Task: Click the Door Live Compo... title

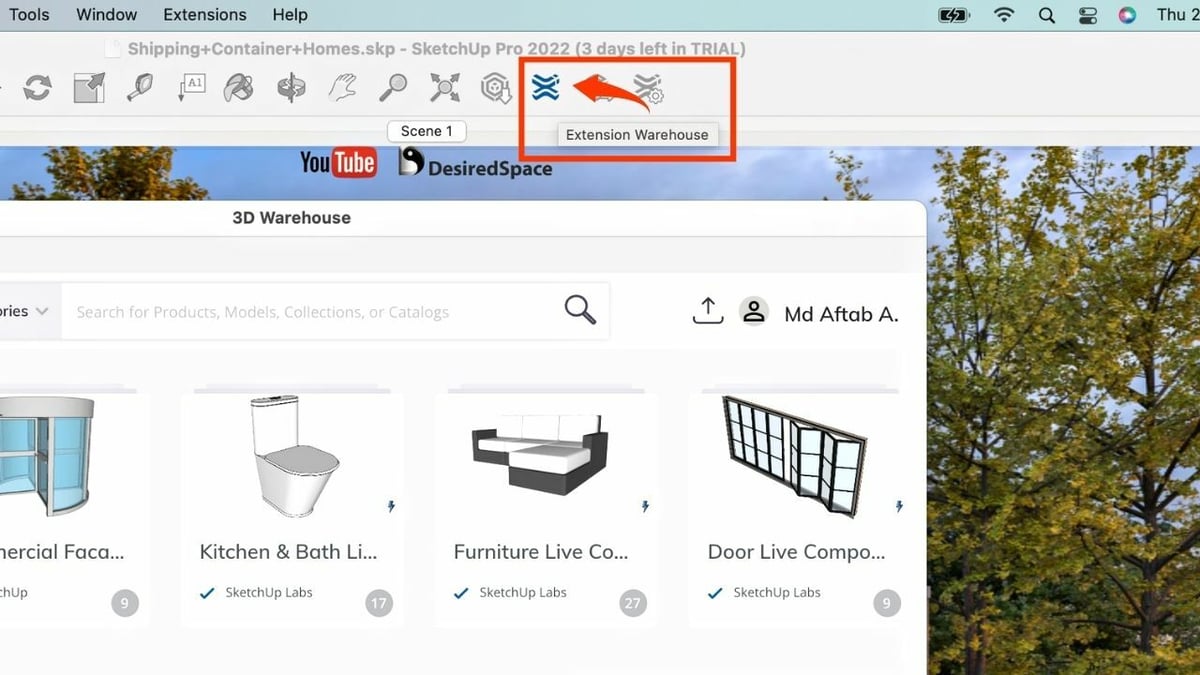Action: tap(796, 552)
